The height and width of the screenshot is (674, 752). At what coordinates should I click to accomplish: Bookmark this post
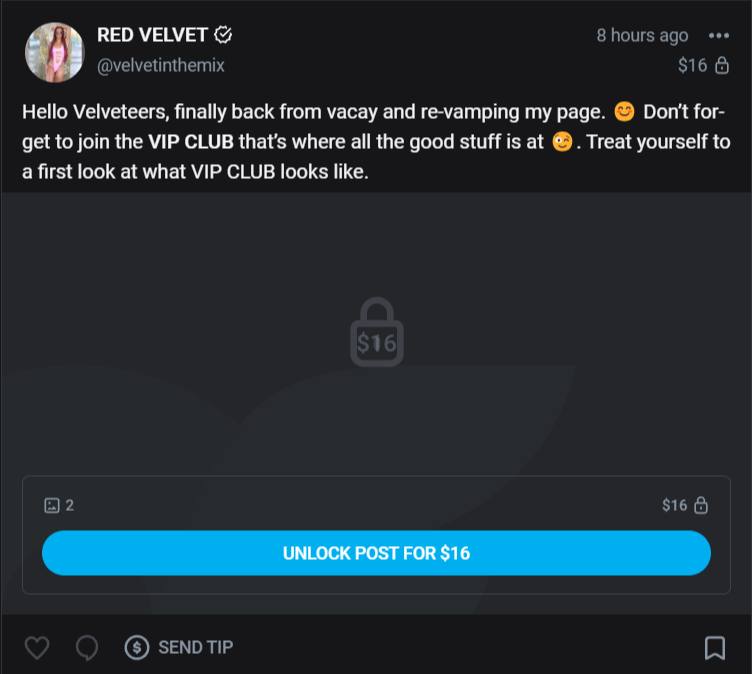pos(715,648)
